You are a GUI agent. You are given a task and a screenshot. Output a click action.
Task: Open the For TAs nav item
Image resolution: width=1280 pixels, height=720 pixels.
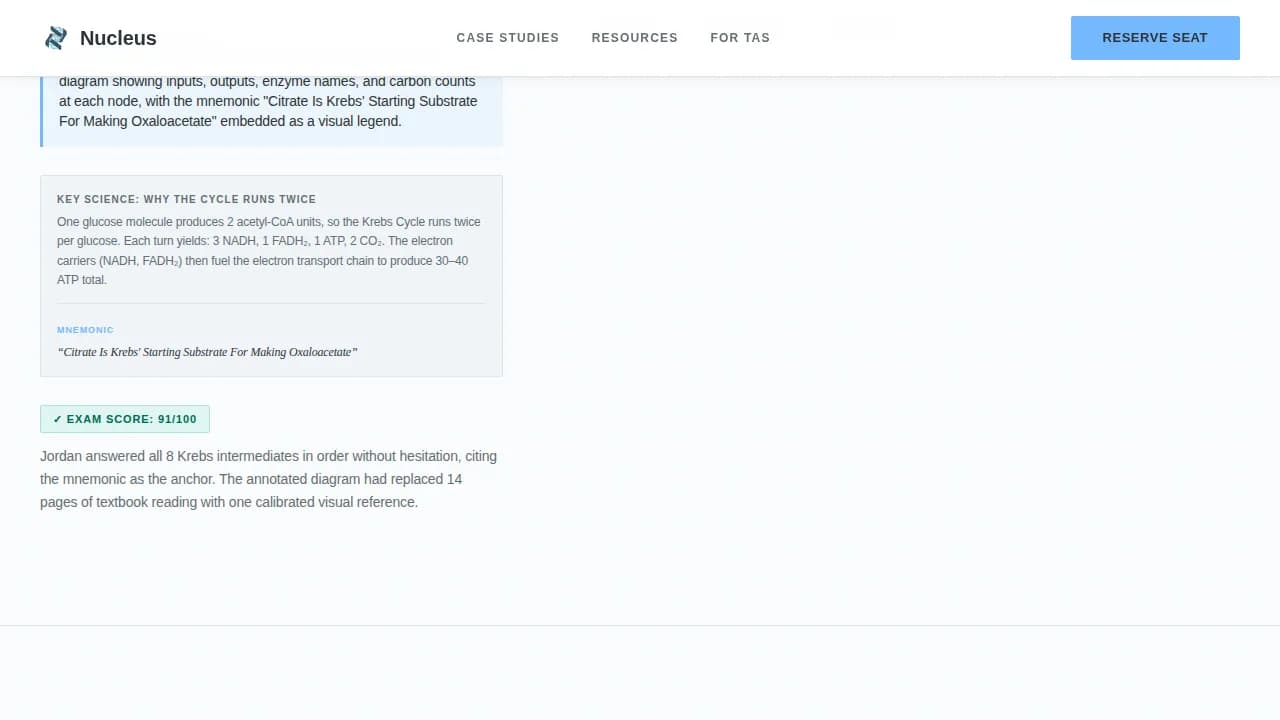[x=740, y=38]
